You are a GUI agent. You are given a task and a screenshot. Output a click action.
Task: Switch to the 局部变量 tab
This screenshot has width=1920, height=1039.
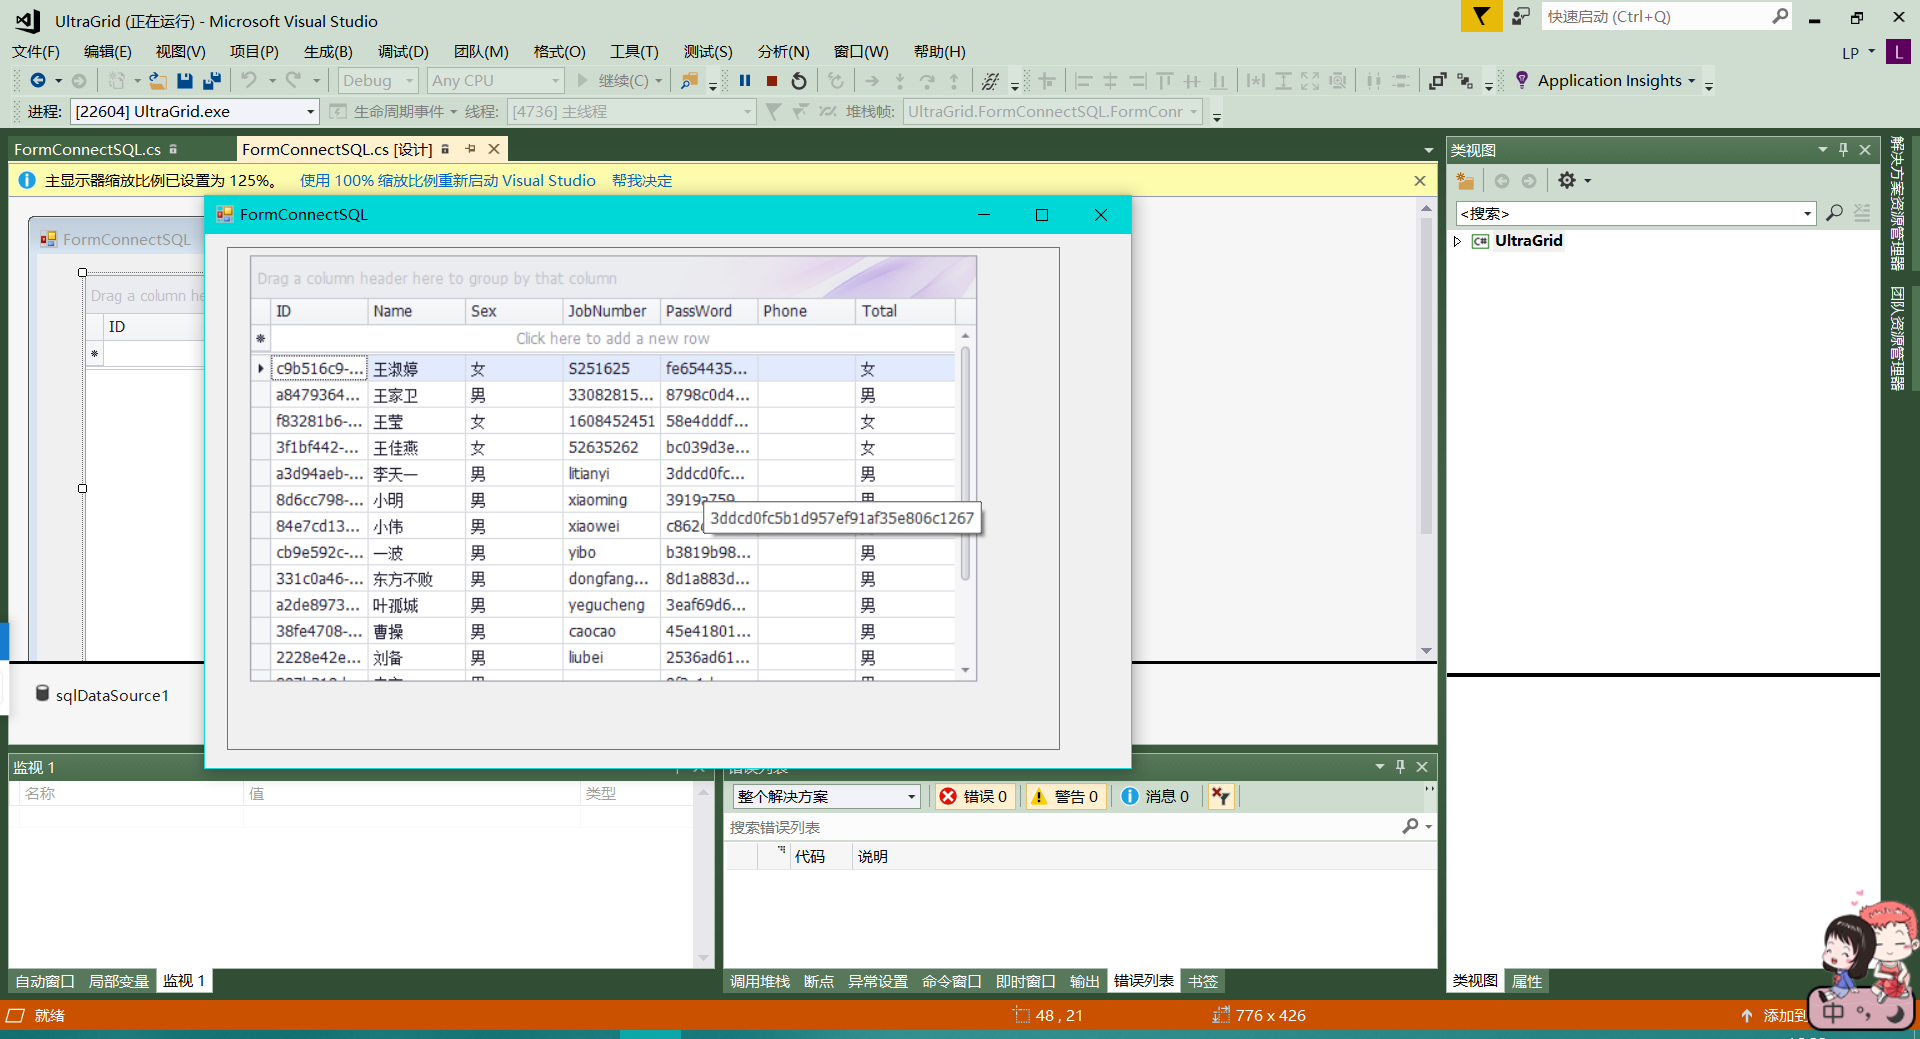(x=119, y=981)
